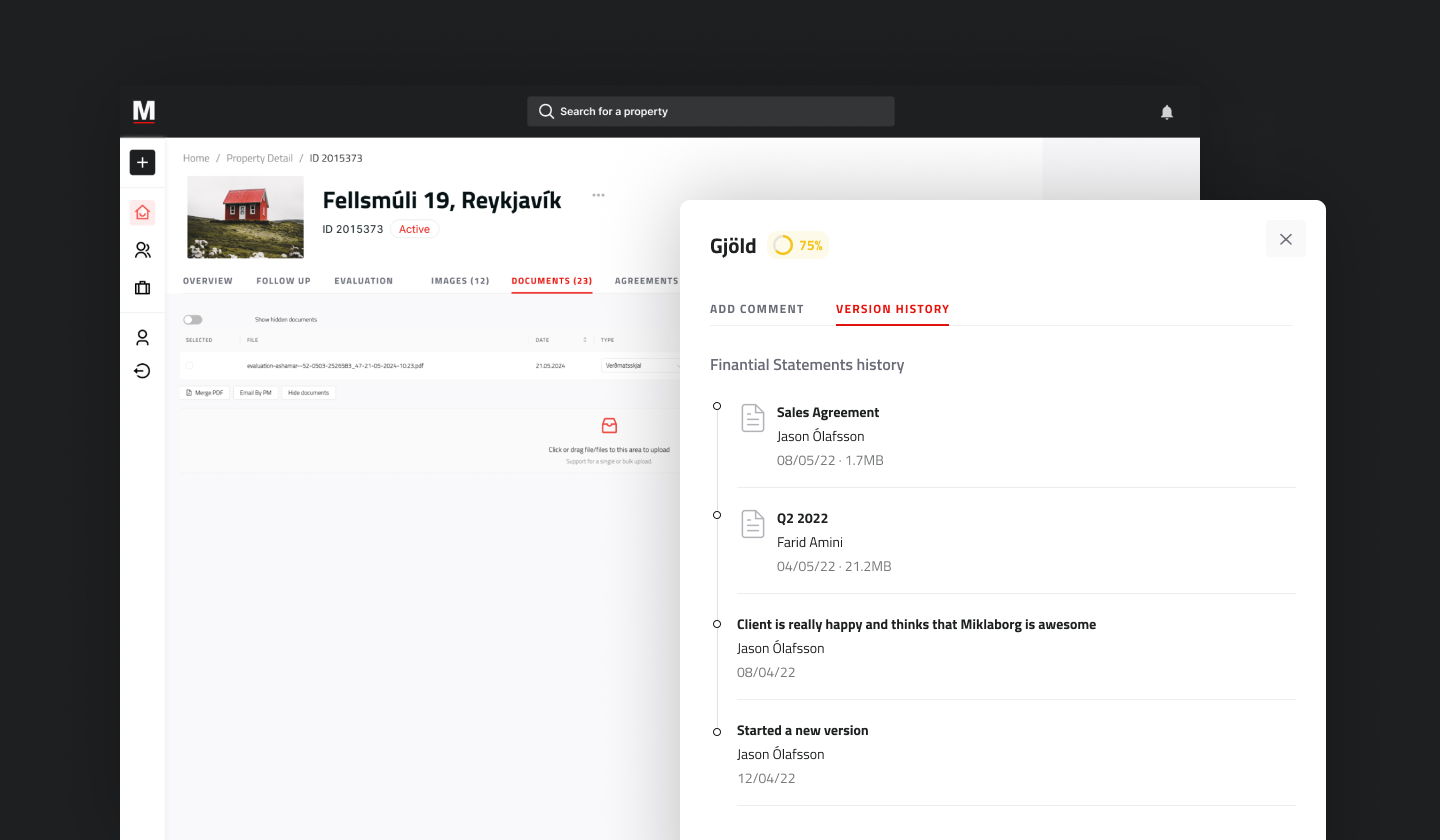1440x840 pixels.
Task: Open the ellipsis menu beside Fellsmúli 19
Action: click(x=598, y=196)
